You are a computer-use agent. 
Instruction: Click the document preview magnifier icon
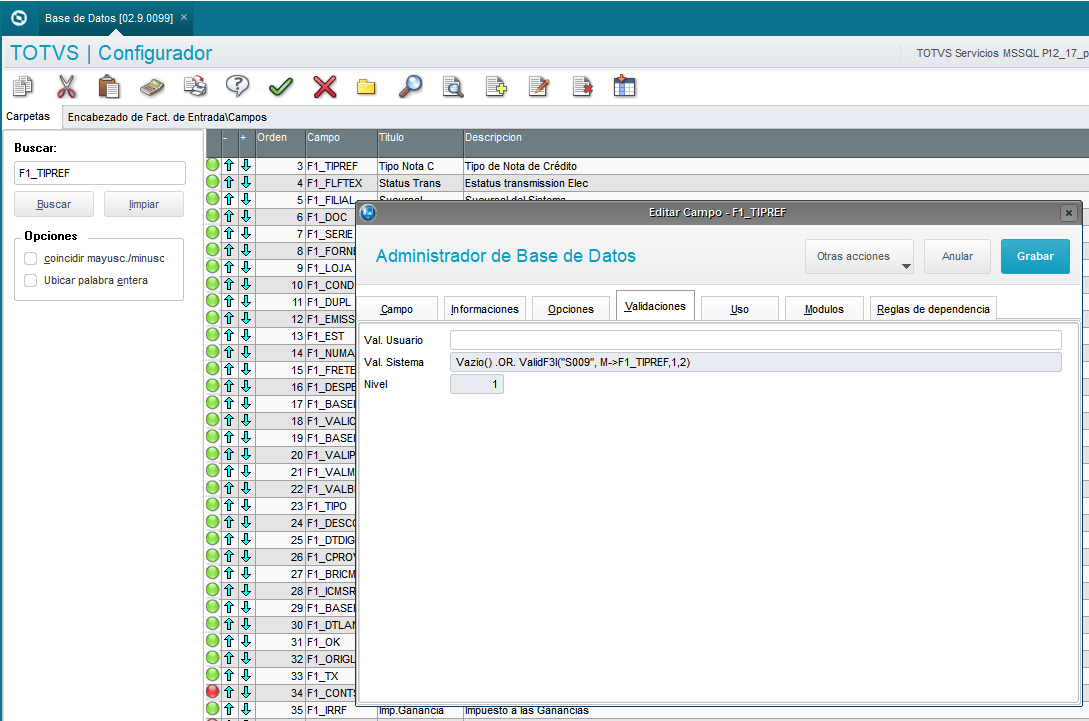[x=453, y=87]
